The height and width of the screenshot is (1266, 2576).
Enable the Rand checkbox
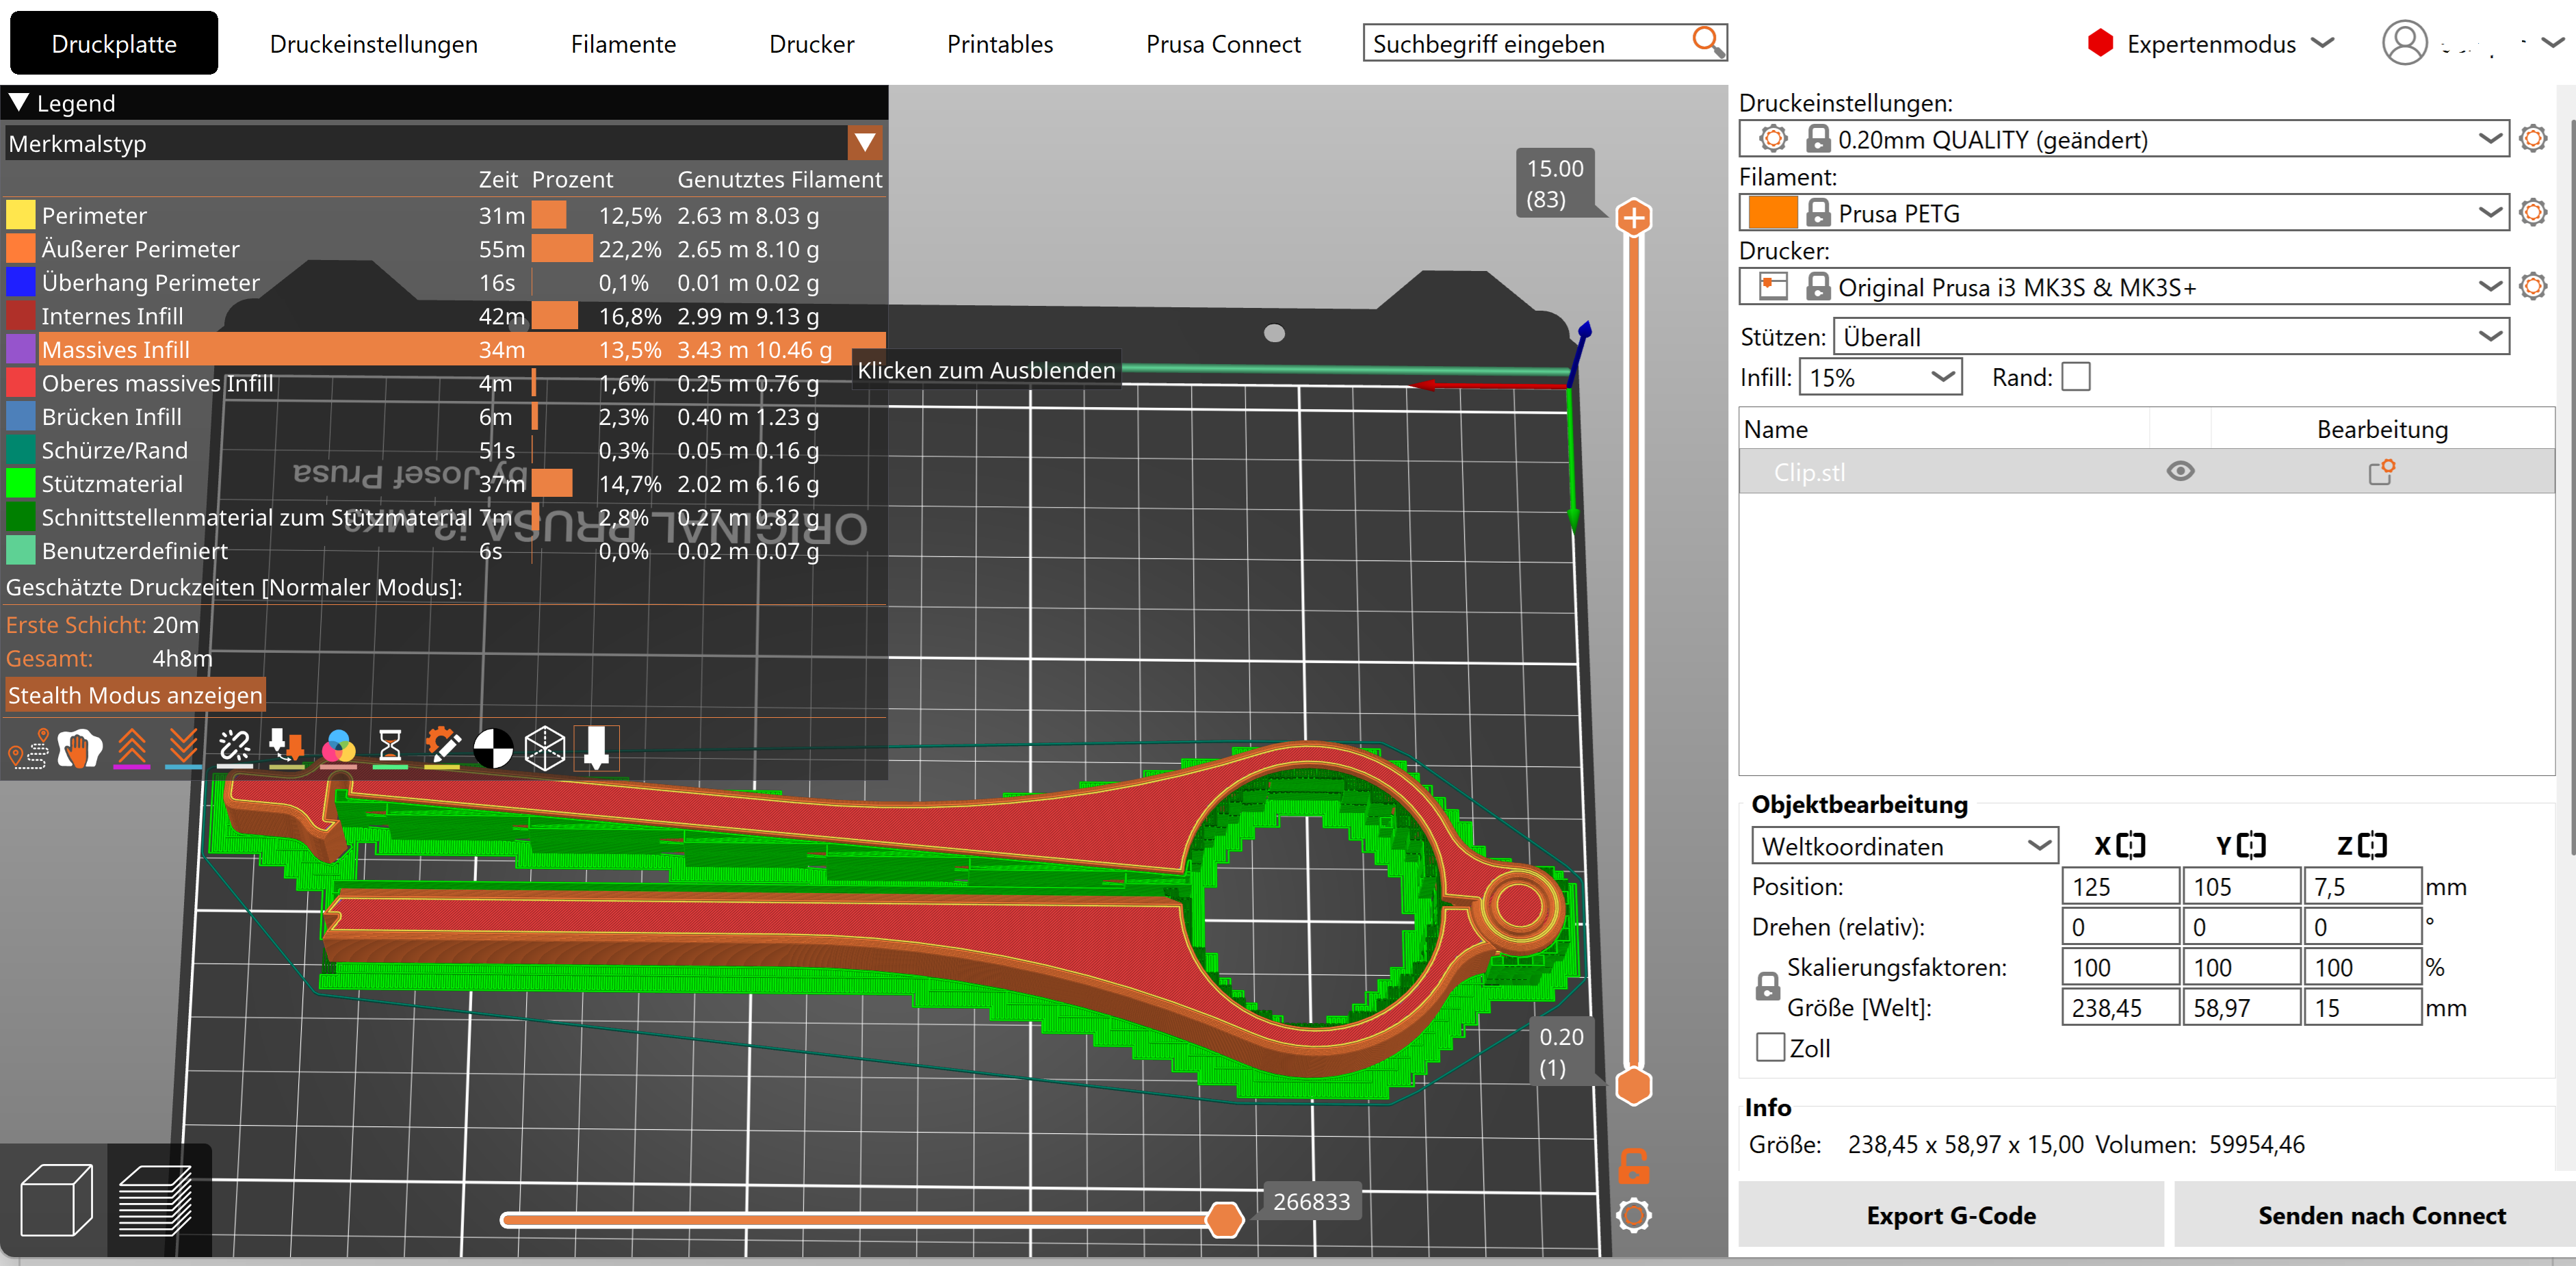click(2076, 377)
